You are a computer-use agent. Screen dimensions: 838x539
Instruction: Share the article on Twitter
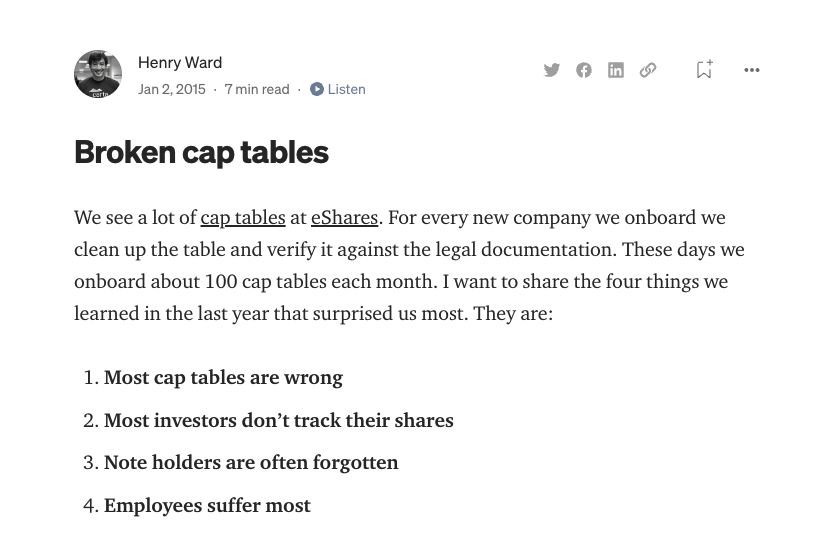click(x=552, y=70)
